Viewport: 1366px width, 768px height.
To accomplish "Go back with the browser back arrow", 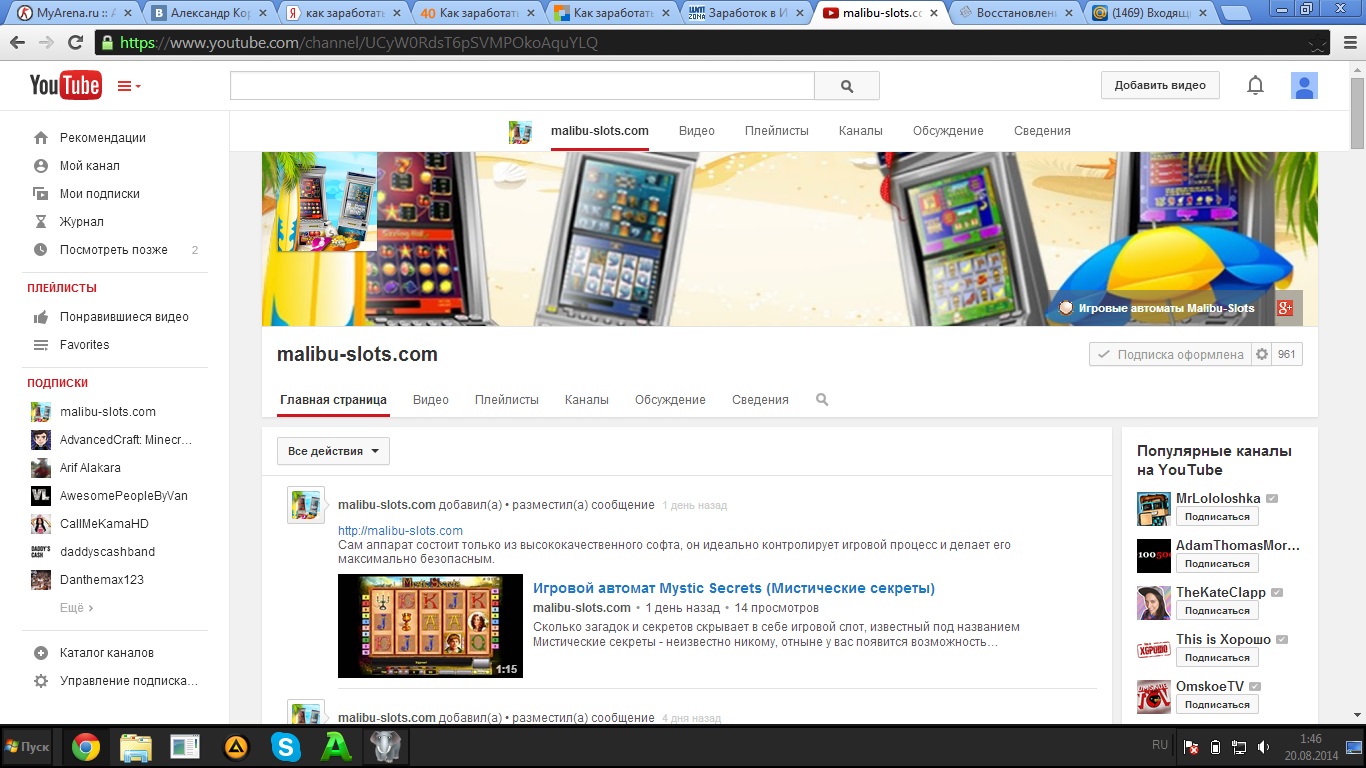I will (17, 43).
